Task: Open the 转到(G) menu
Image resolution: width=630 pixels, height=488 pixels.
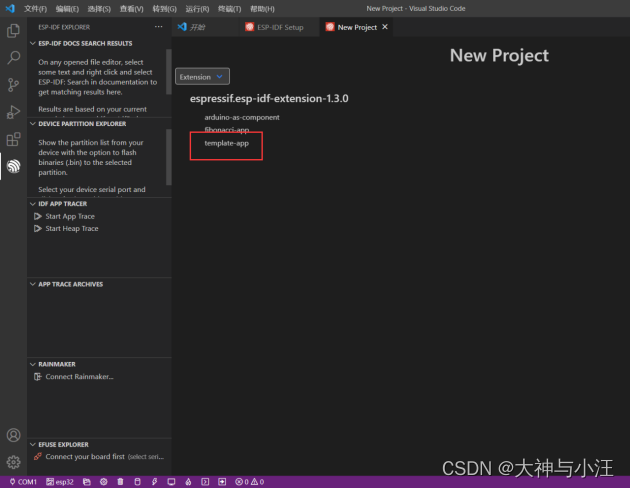Action: (x=164, y=8)
